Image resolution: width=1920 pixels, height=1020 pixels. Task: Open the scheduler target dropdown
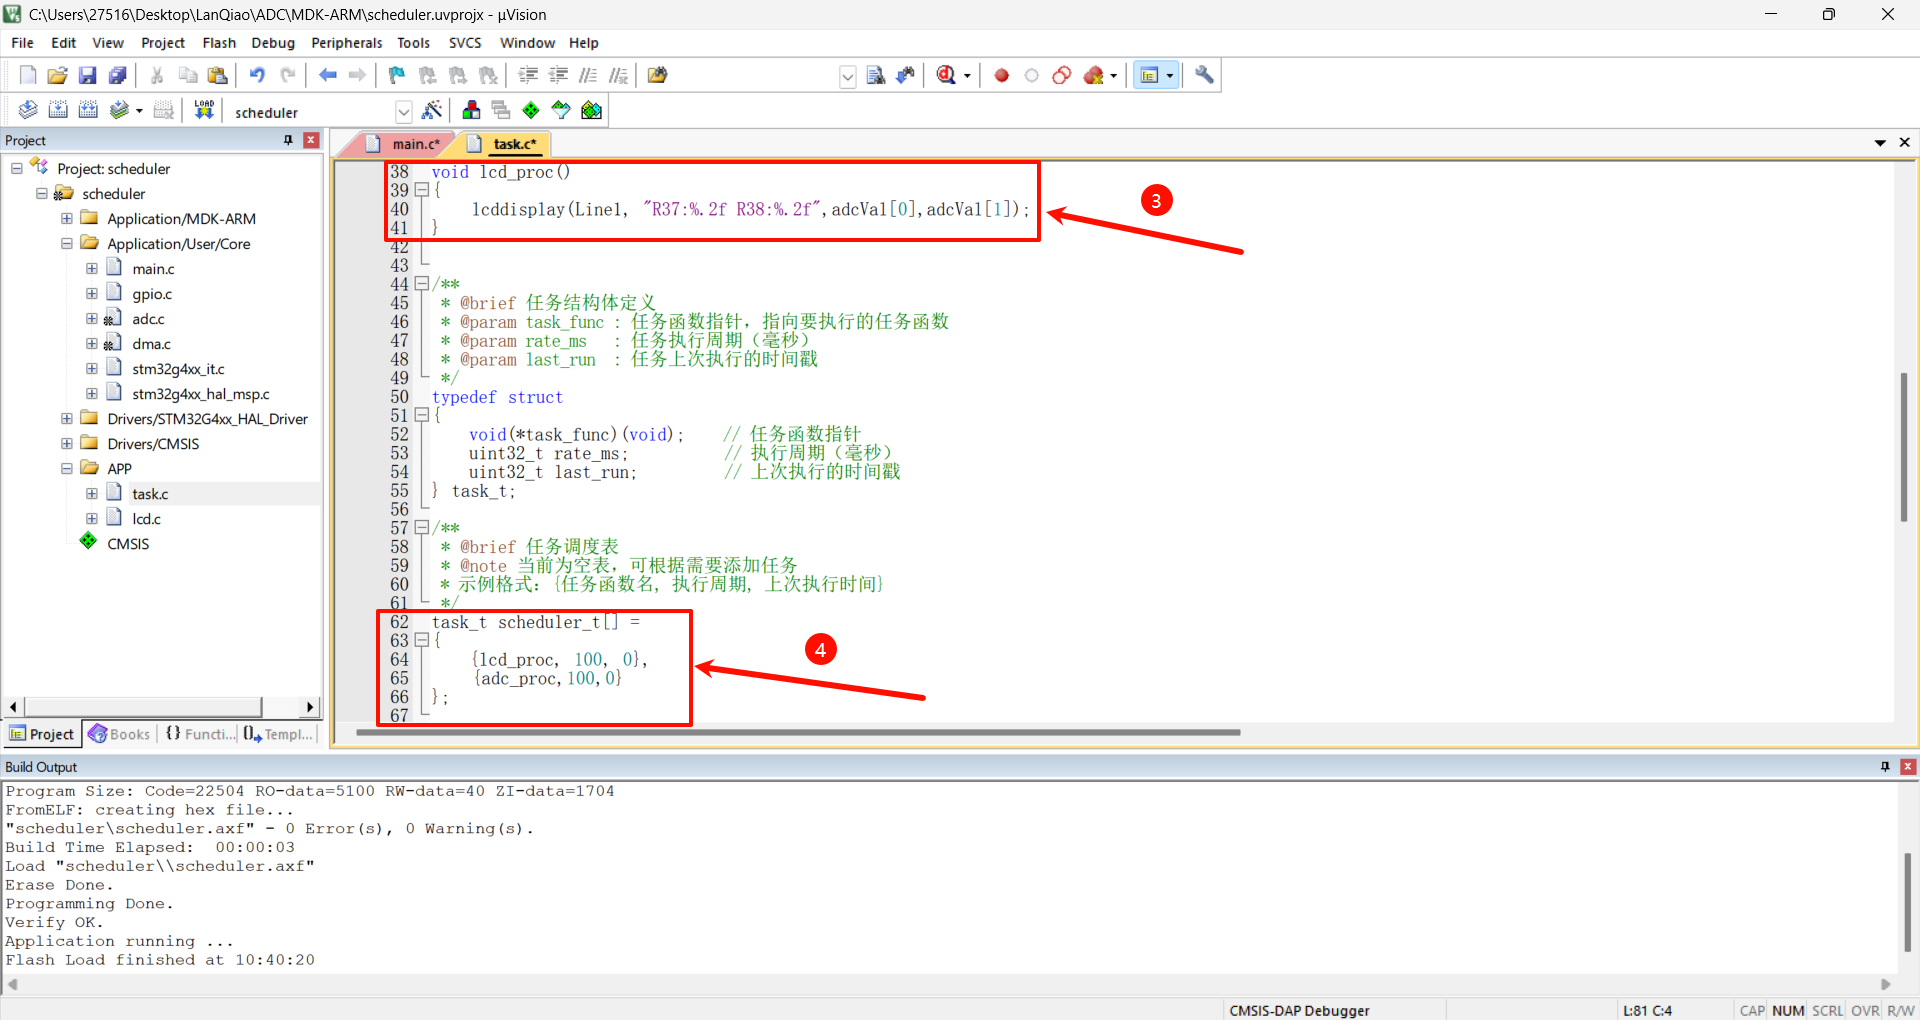pos(403,112)
